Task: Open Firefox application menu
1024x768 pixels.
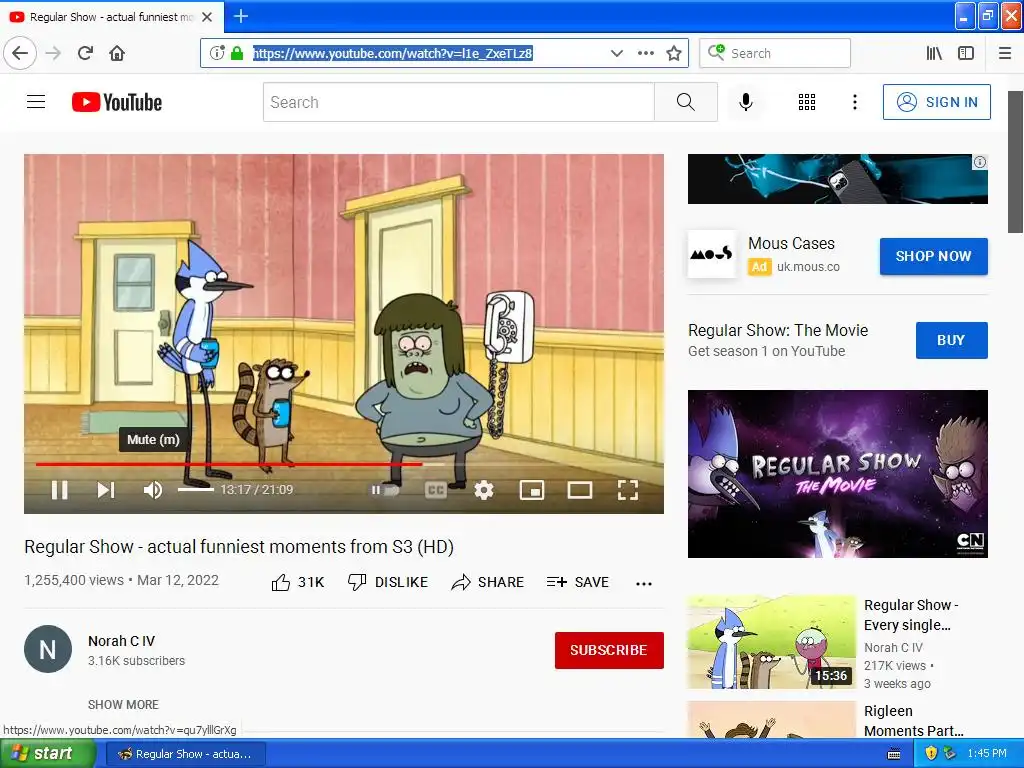Action: (1005, 53)
